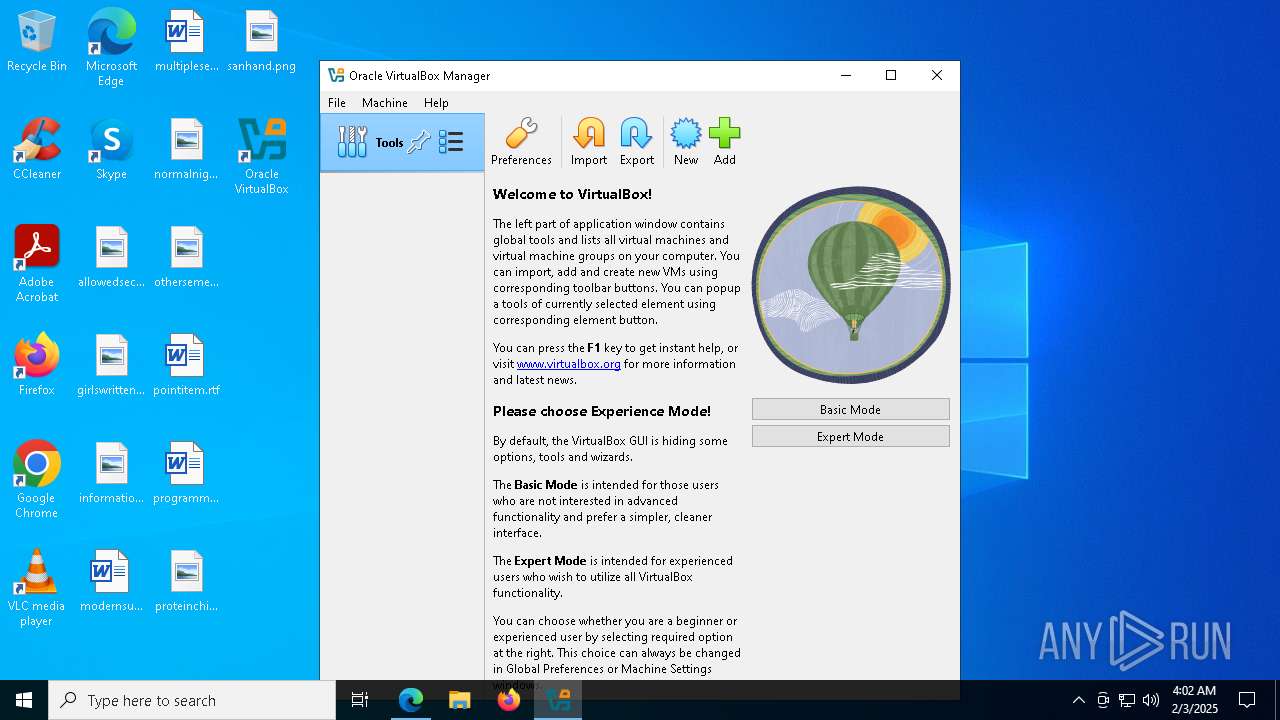
Task: Follow the www.virtualbox.org link
Action: (569, 364)
